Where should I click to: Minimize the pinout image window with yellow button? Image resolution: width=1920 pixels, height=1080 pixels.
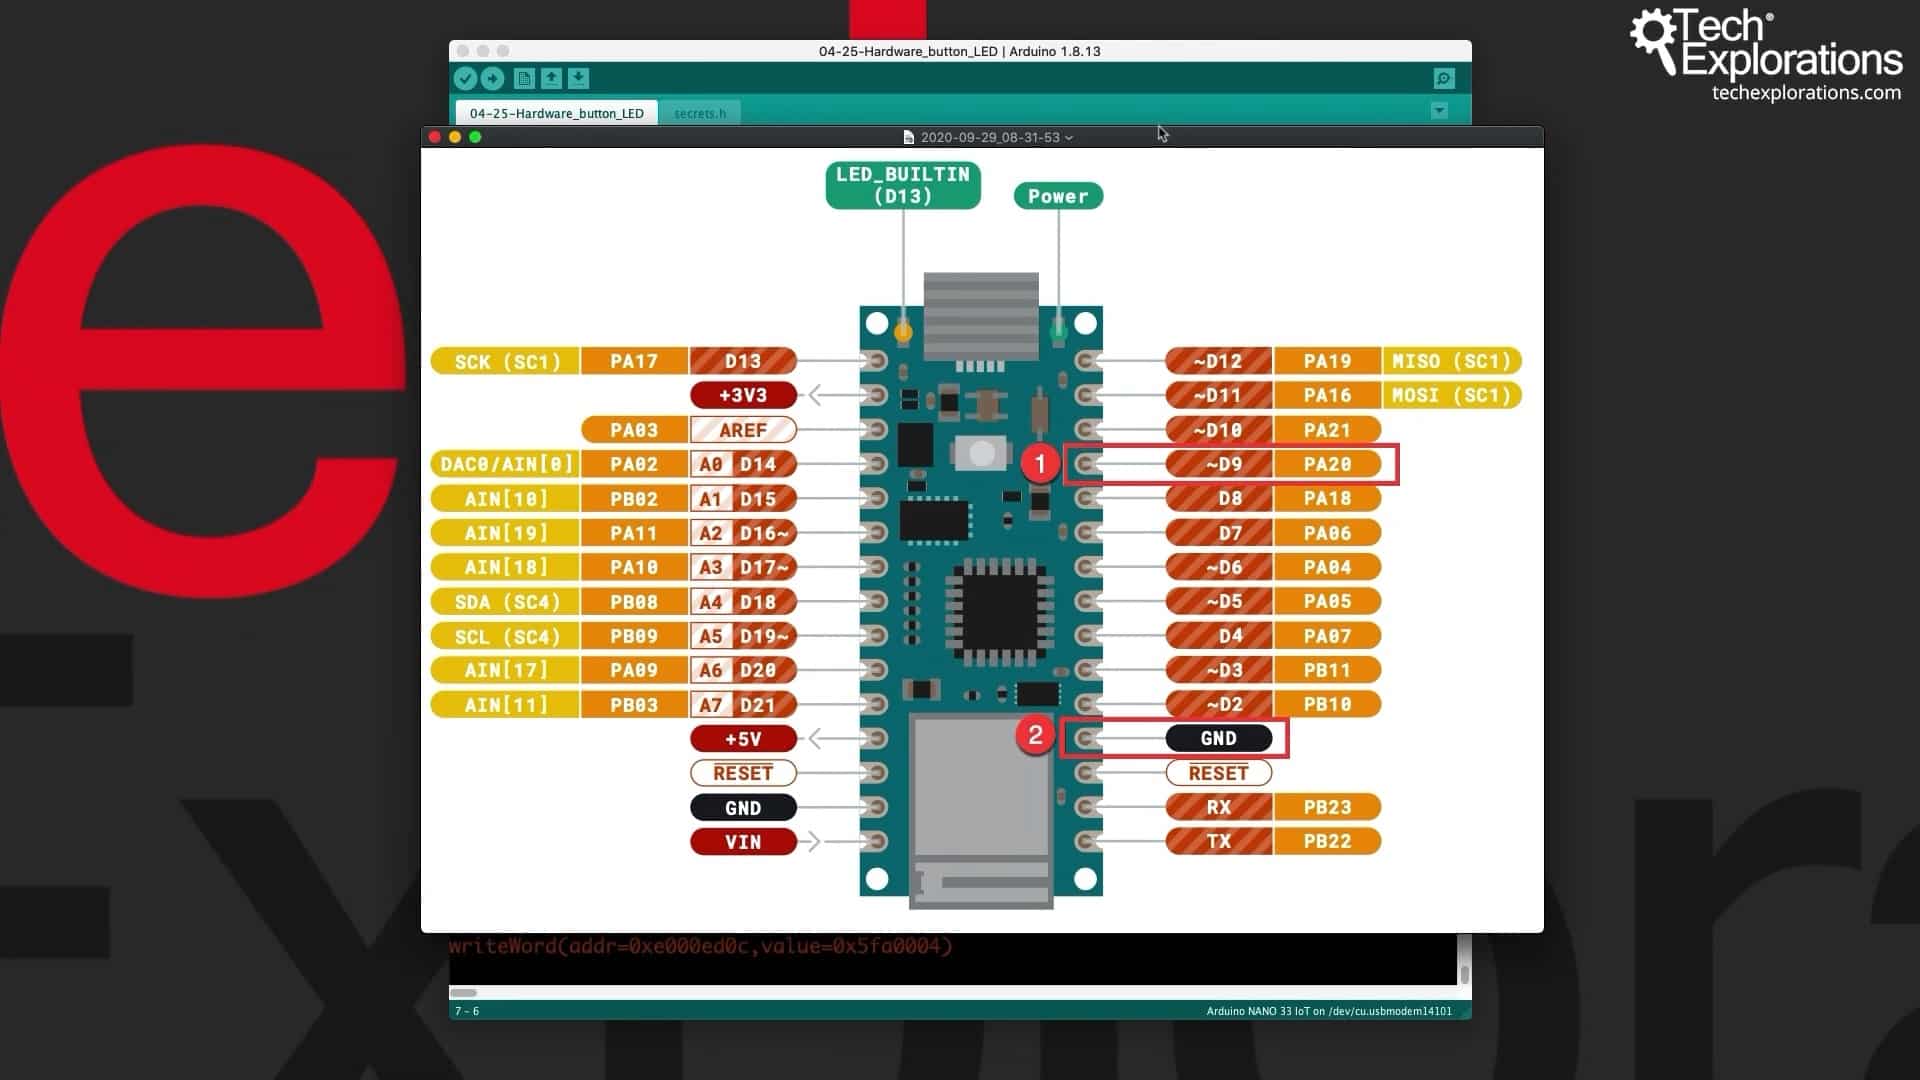(455, 137)
